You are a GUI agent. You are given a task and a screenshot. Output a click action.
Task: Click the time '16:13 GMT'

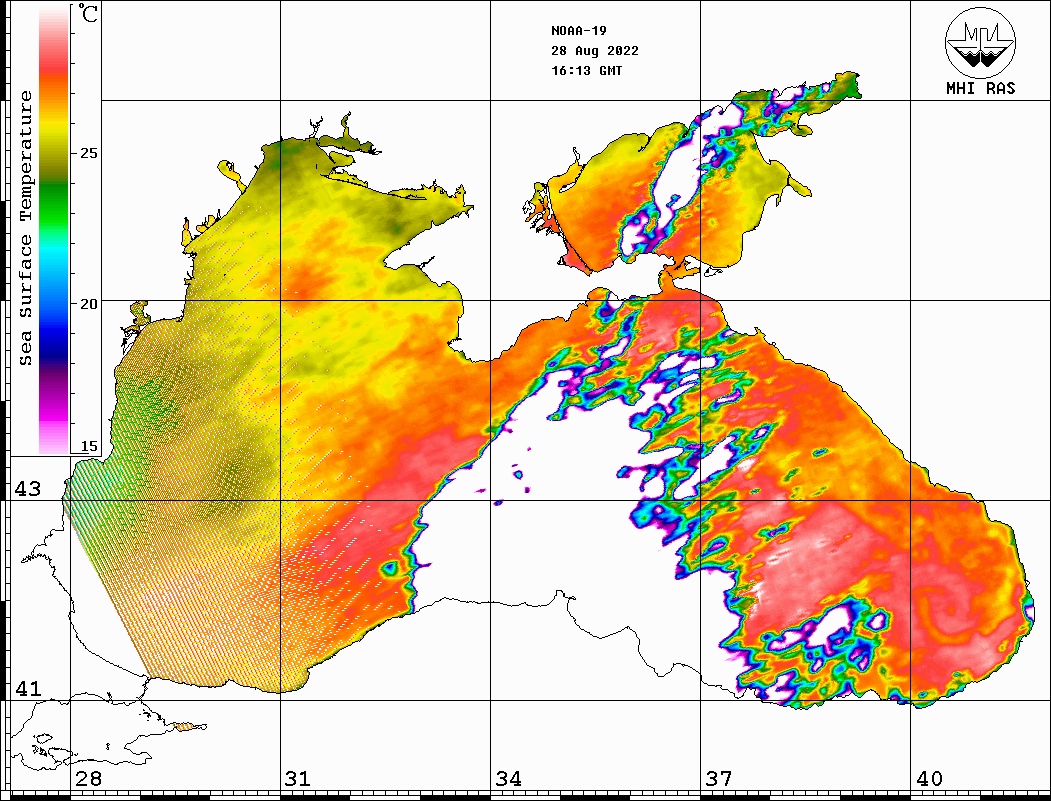(x=586, y=71)
